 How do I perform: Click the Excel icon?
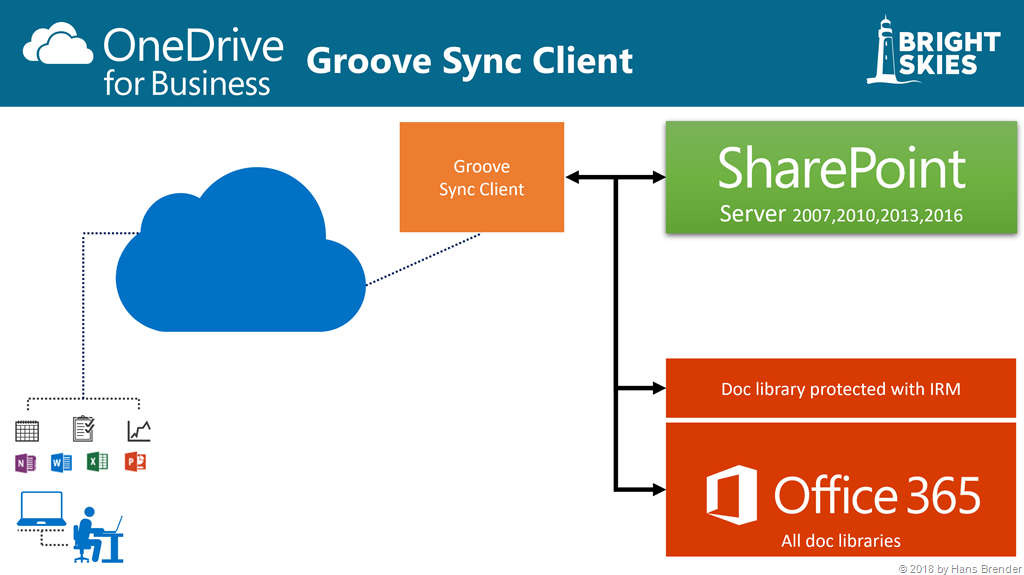[98, 462]
